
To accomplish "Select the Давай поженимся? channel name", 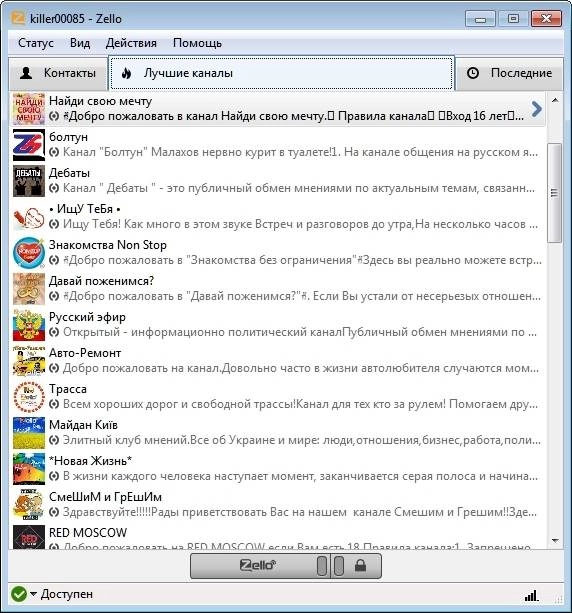I will tap(102, 281).
